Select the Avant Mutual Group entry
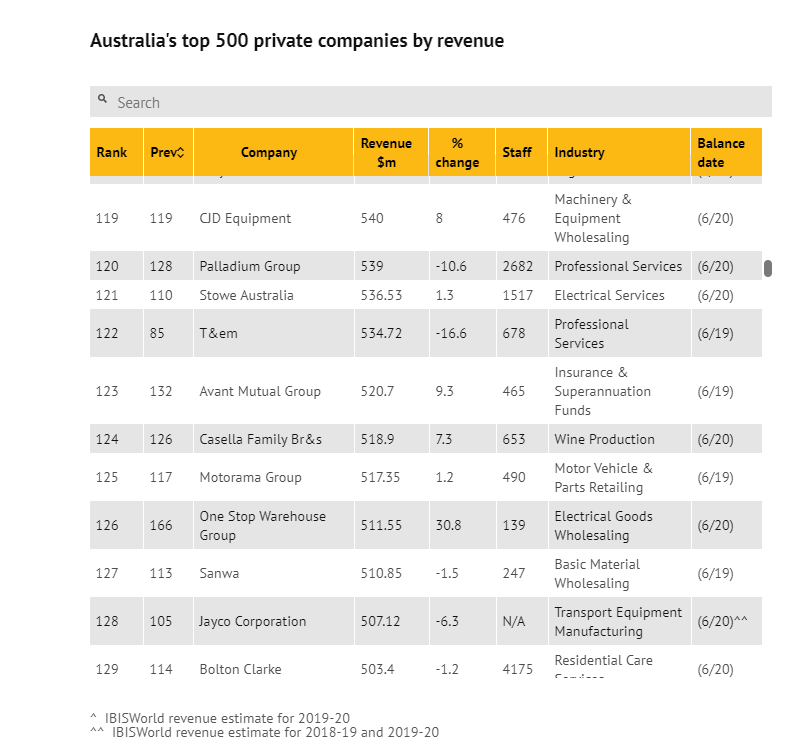Image resolution: width=788 pixels, height=753 pixels. [x=260, y=391]
